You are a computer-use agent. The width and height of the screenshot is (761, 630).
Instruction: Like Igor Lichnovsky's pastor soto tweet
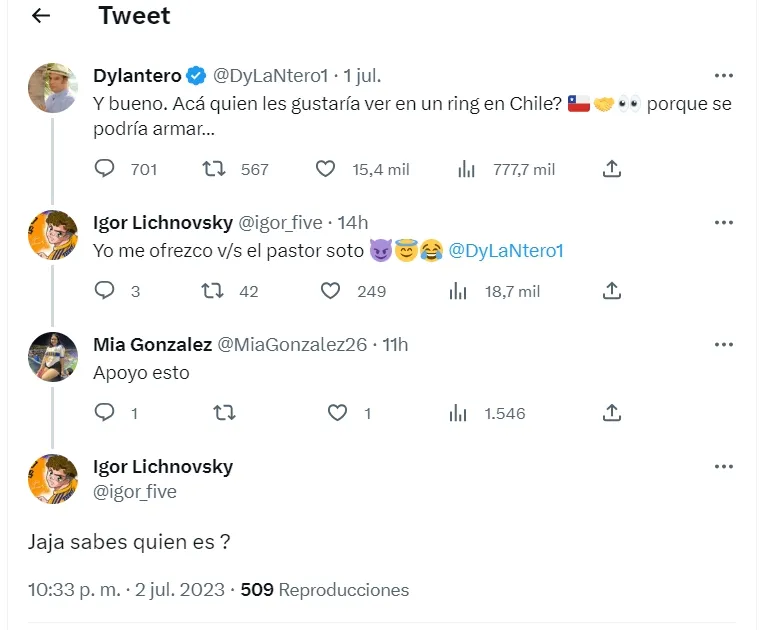point(331,291)
